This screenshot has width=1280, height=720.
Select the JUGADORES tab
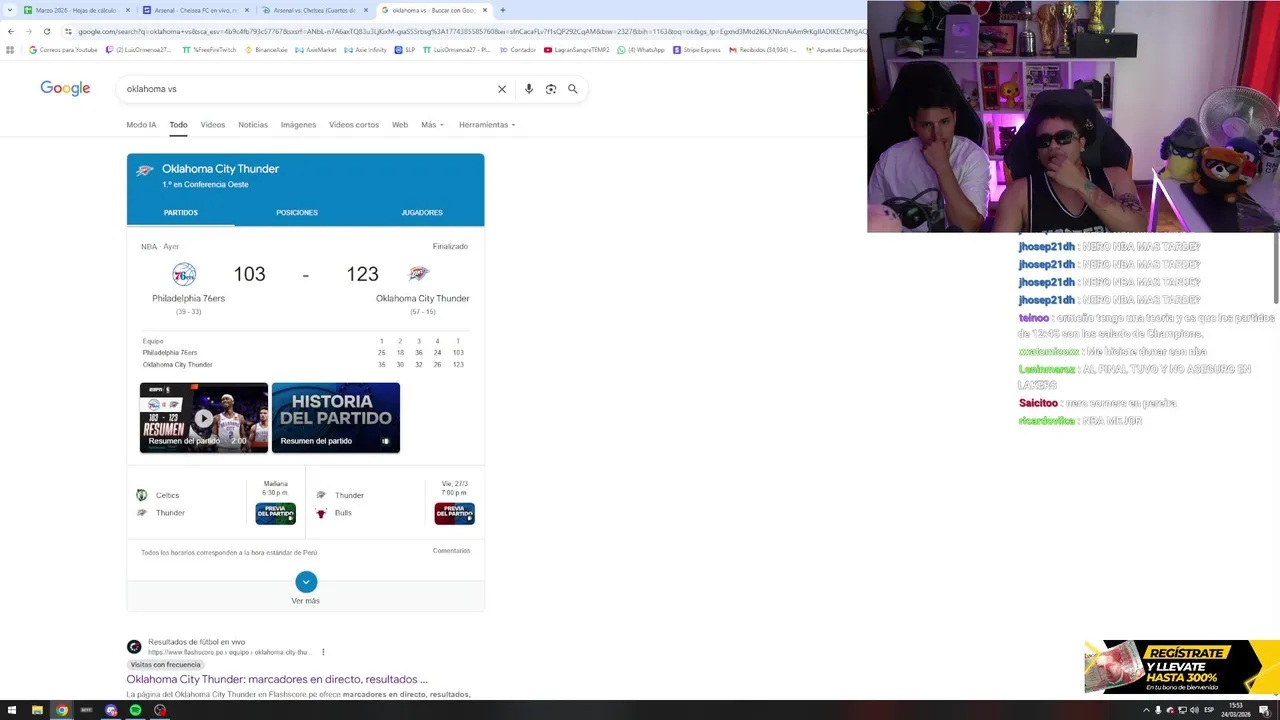coord(422,213)
